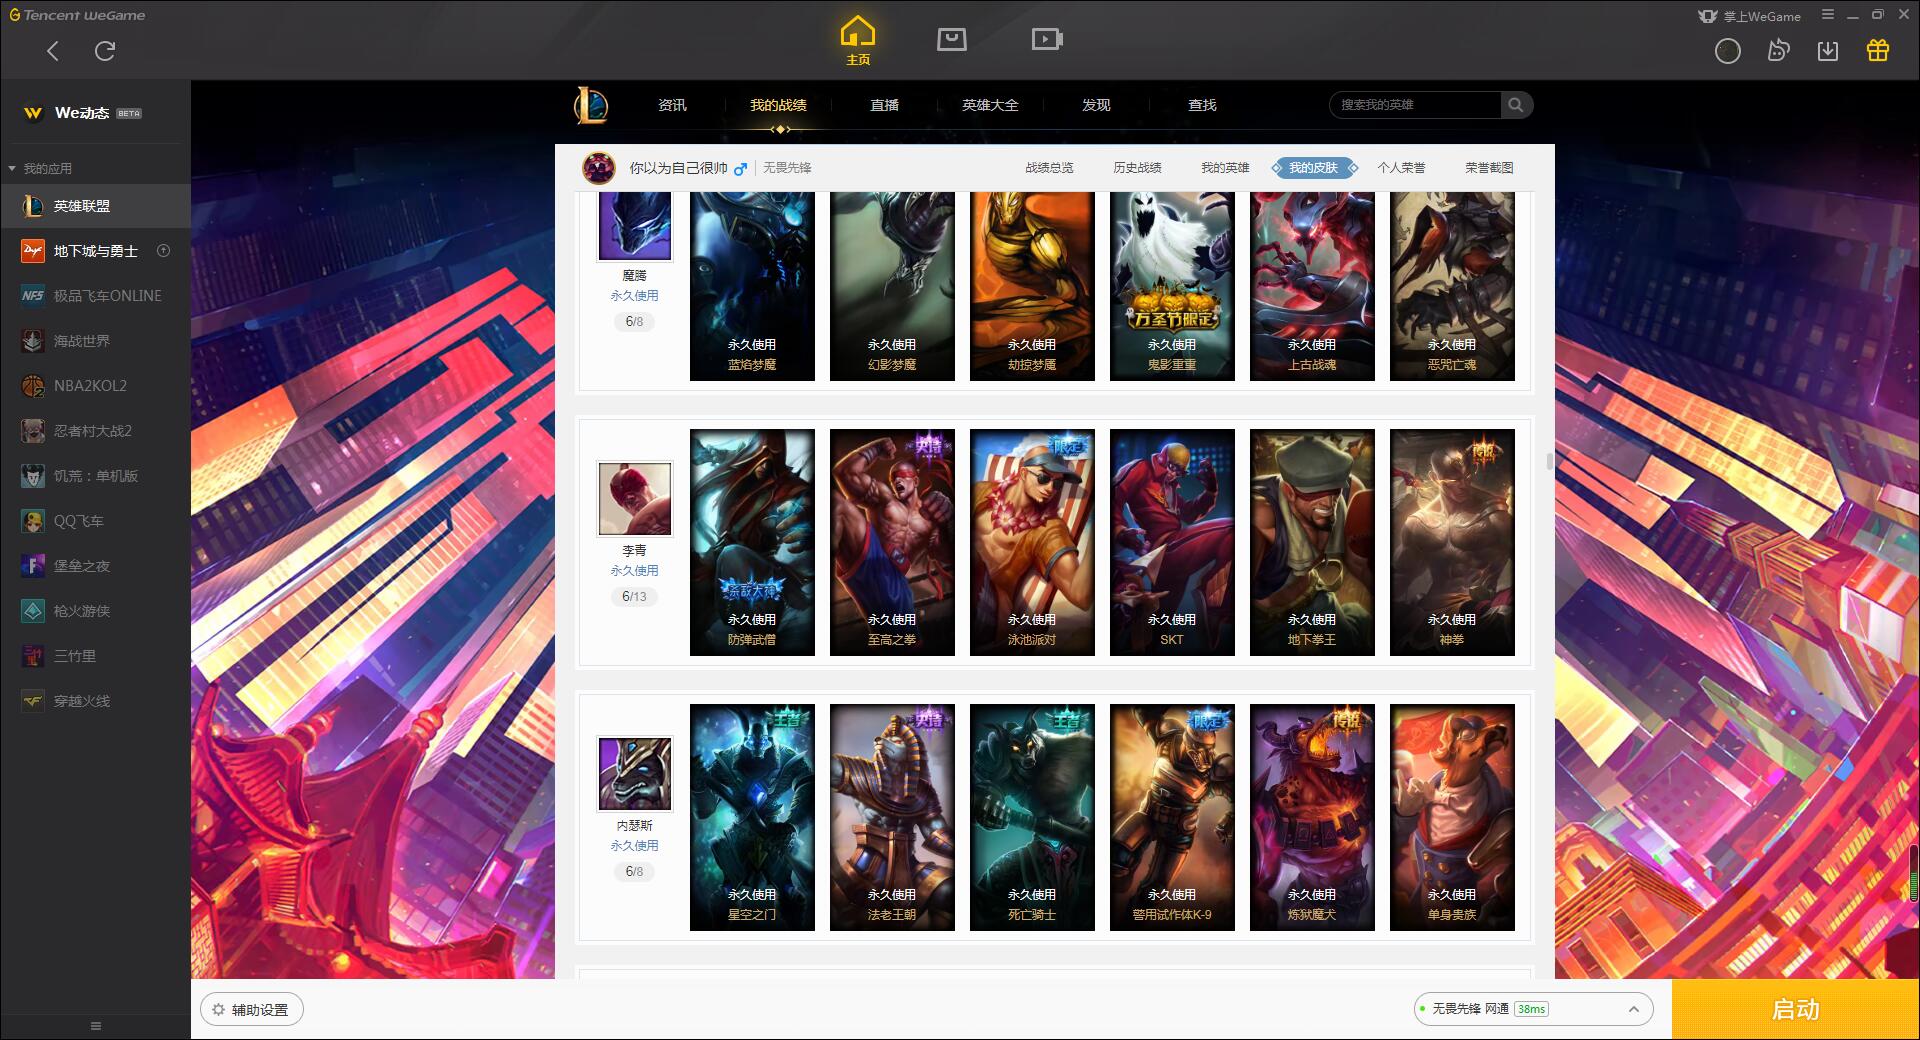This screenshot has height=1040, width=1920.
Task: Click the sidebar bottom menu handle icon
Action: pos(96,1026)
